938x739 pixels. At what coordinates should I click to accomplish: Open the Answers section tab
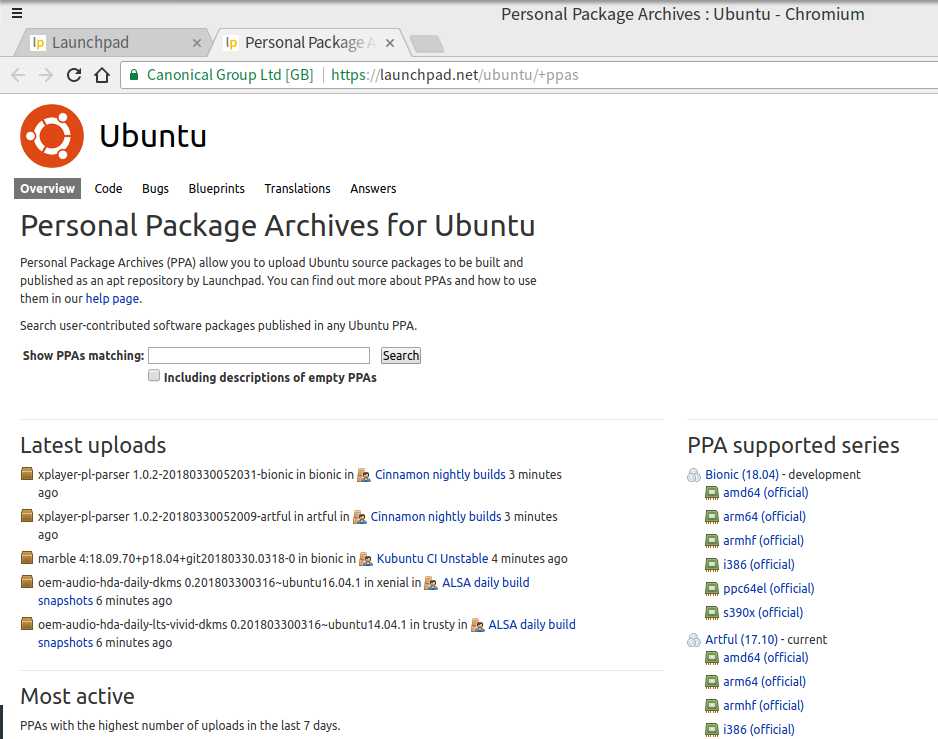tap(373, 188)
